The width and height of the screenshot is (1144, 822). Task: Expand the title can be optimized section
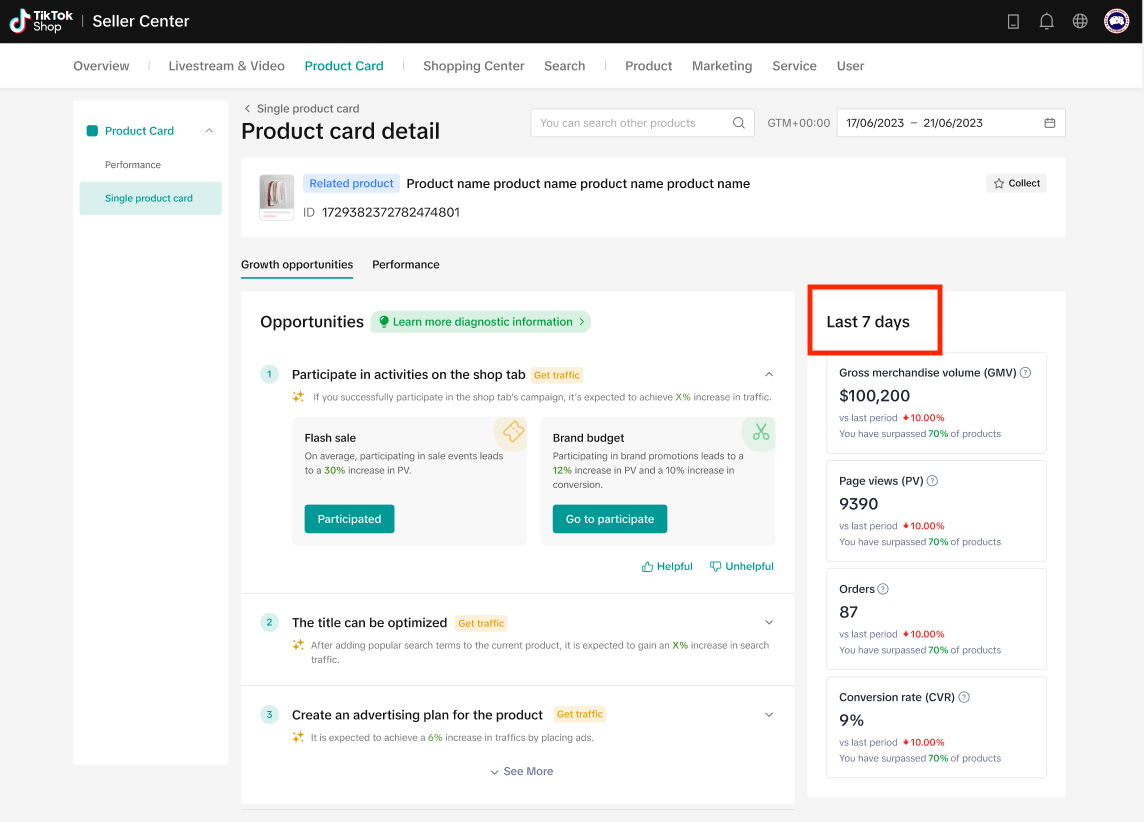pyautogui.click(x=768, y=623)
